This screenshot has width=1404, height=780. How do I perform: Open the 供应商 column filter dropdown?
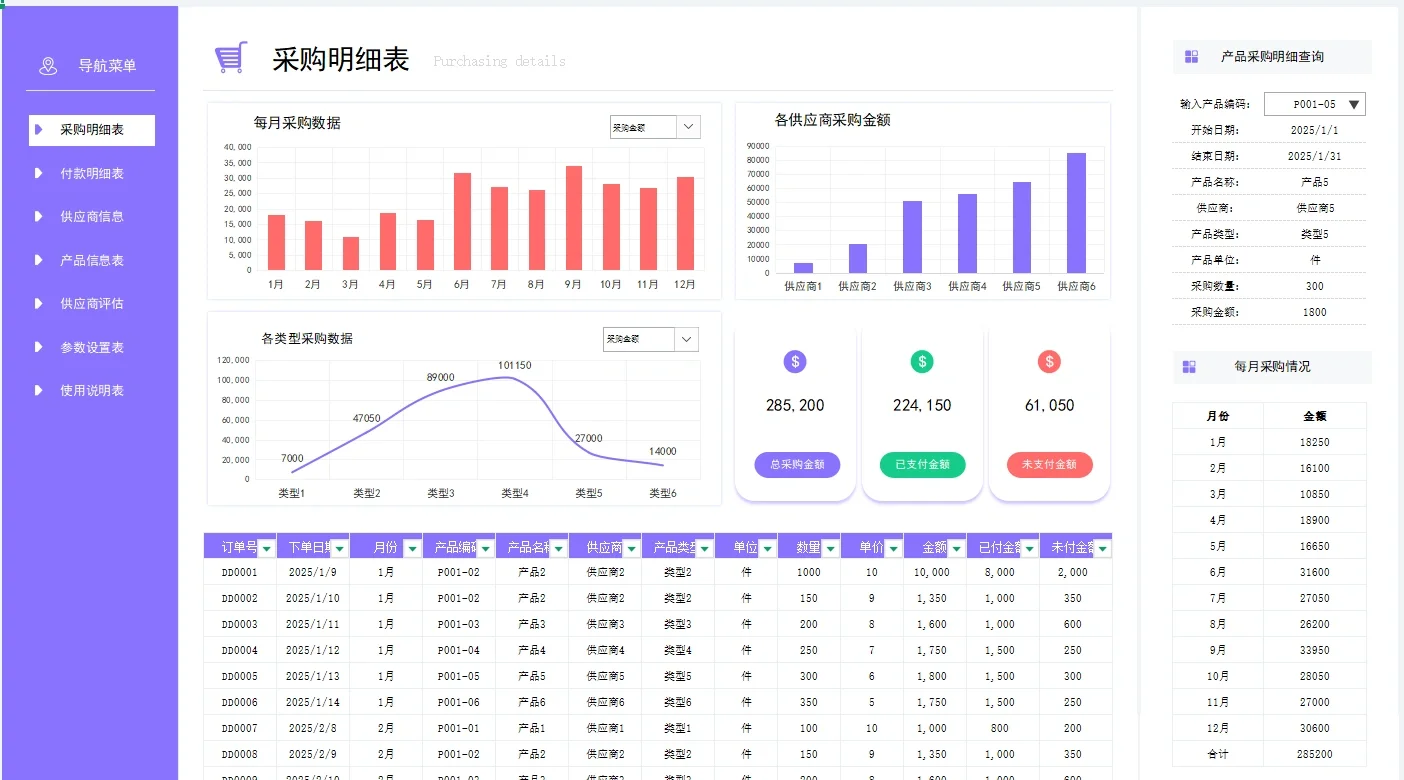[630, 546]
